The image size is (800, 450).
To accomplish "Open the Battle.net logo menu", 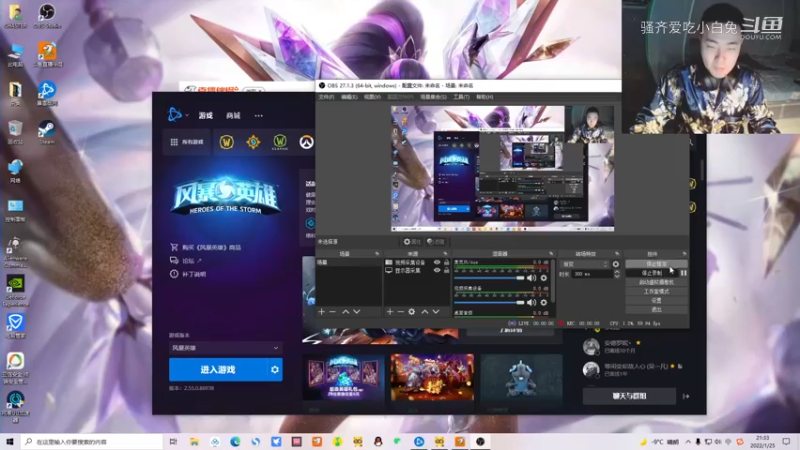I will click(174, 115).
